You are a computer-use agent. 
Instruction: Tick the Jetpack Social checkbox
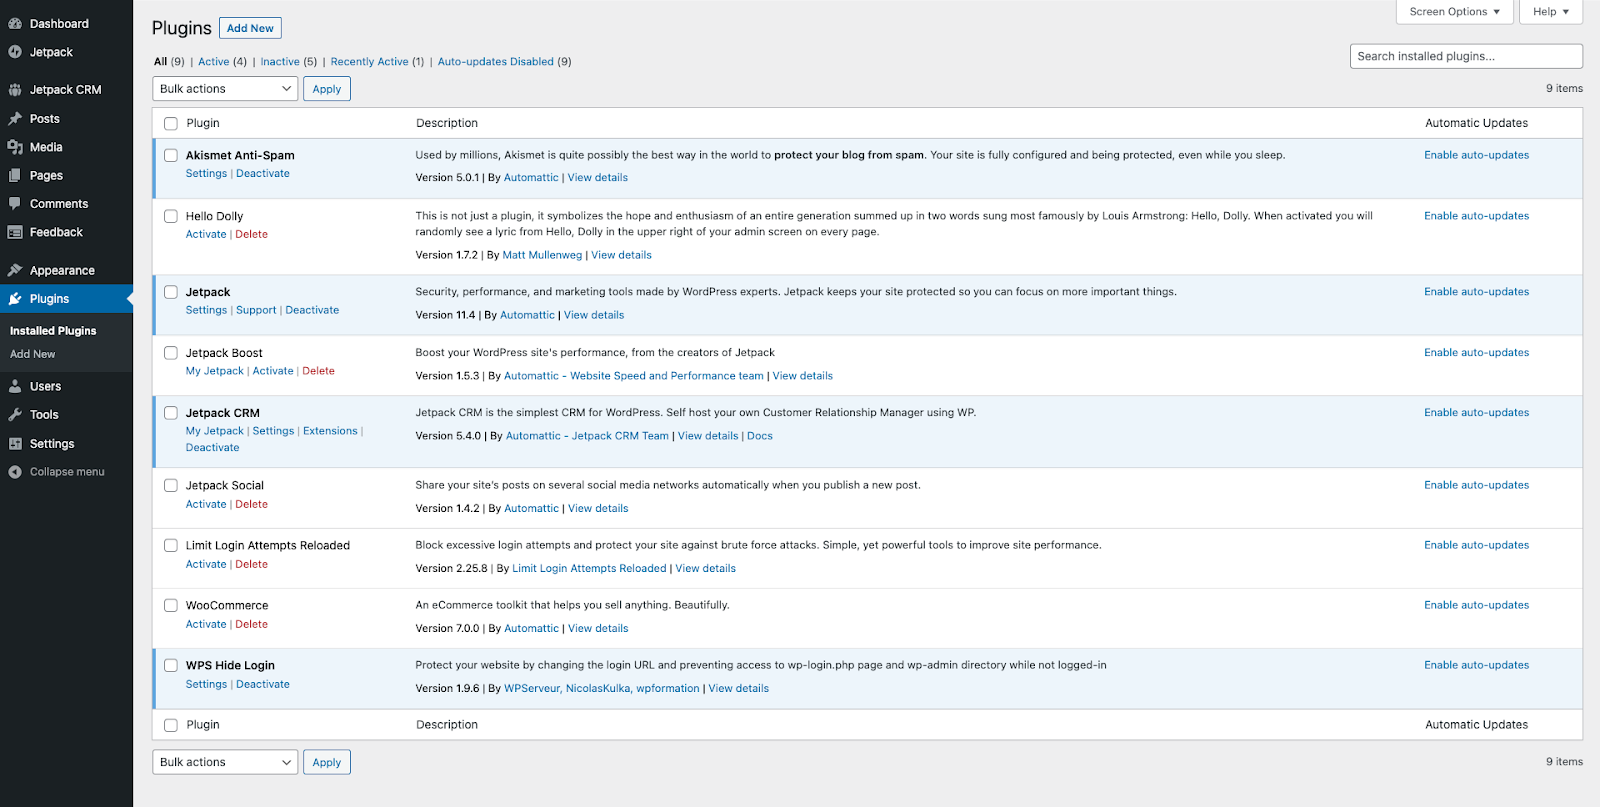pyautogui.click(x=171, y=485)
